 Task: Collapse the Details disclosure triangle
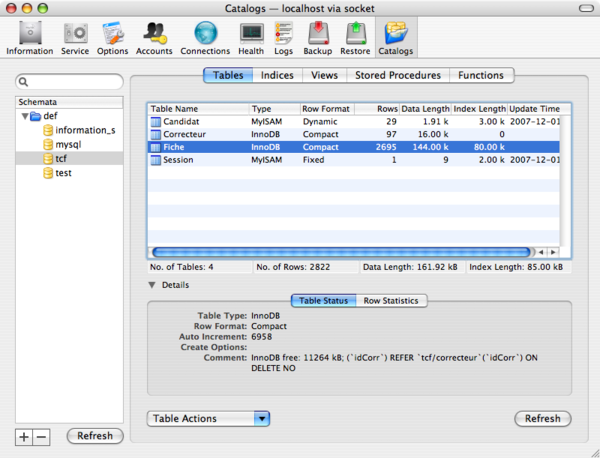click(x=152, y=285)
